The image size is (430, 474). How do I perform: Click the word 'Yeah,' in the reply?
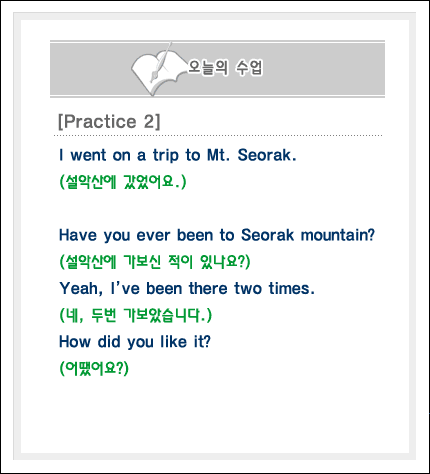coord(81,289)
